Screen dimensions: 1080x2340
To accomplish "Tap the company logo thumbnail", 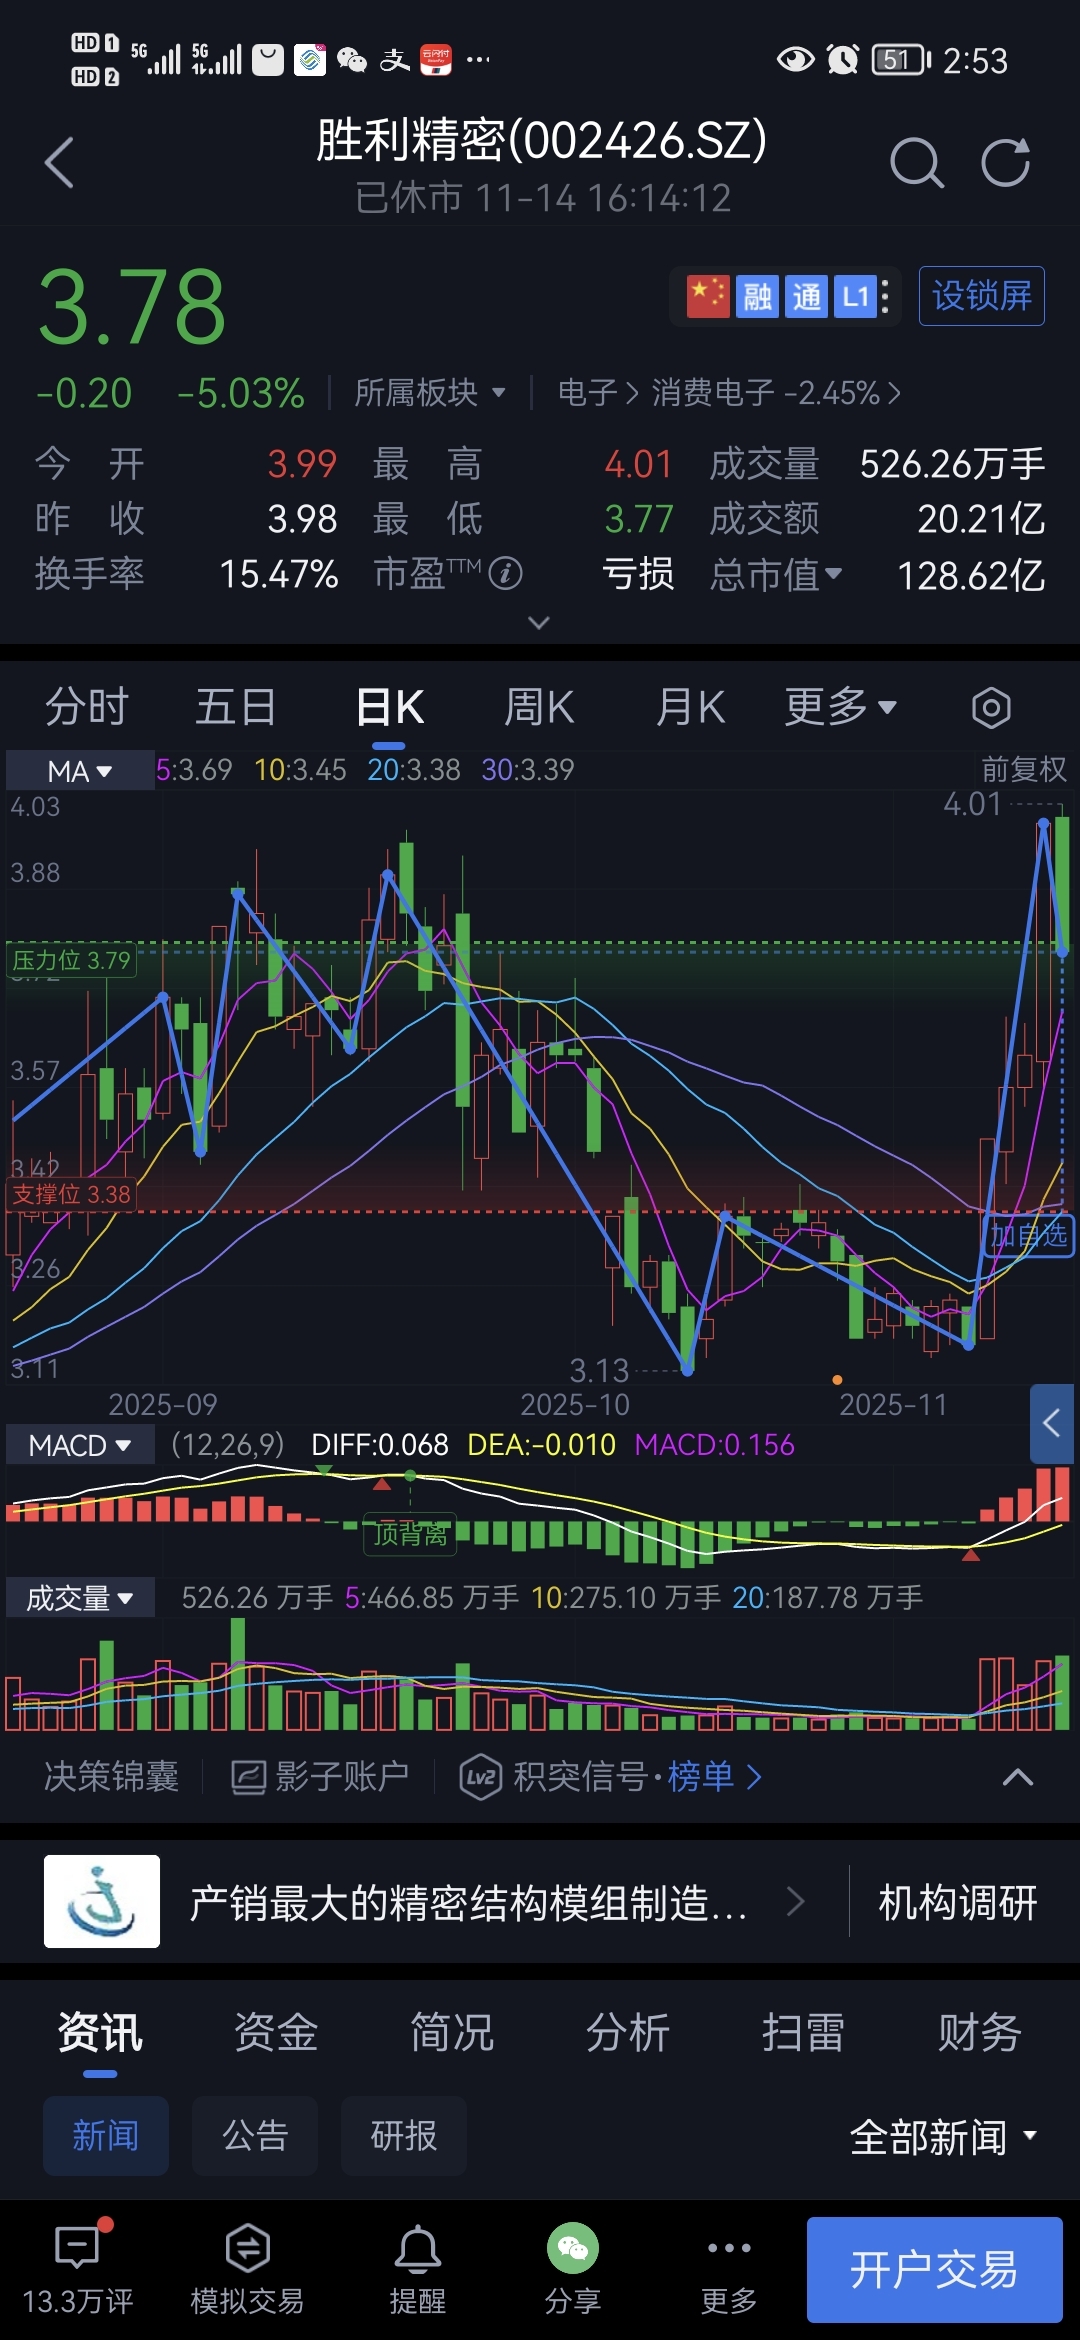I will point(102,1901).
